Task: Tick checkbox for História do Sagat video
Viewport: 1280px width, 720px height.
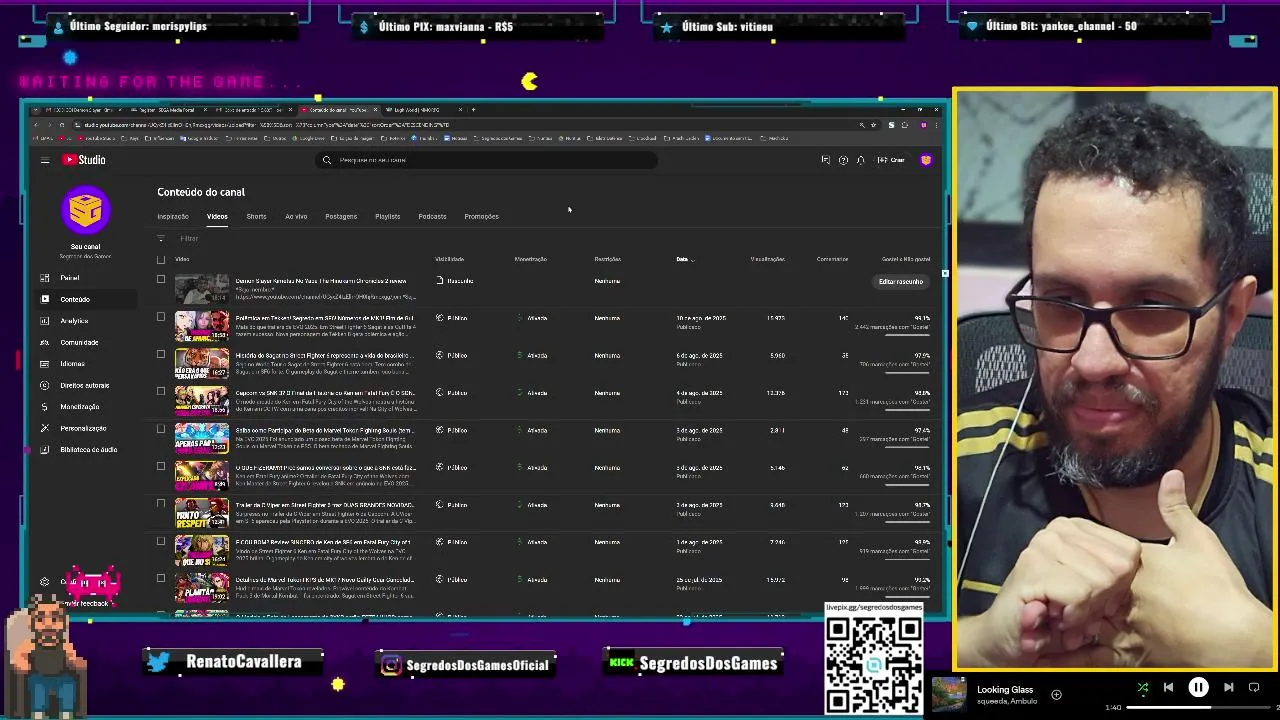Action: 161,354
